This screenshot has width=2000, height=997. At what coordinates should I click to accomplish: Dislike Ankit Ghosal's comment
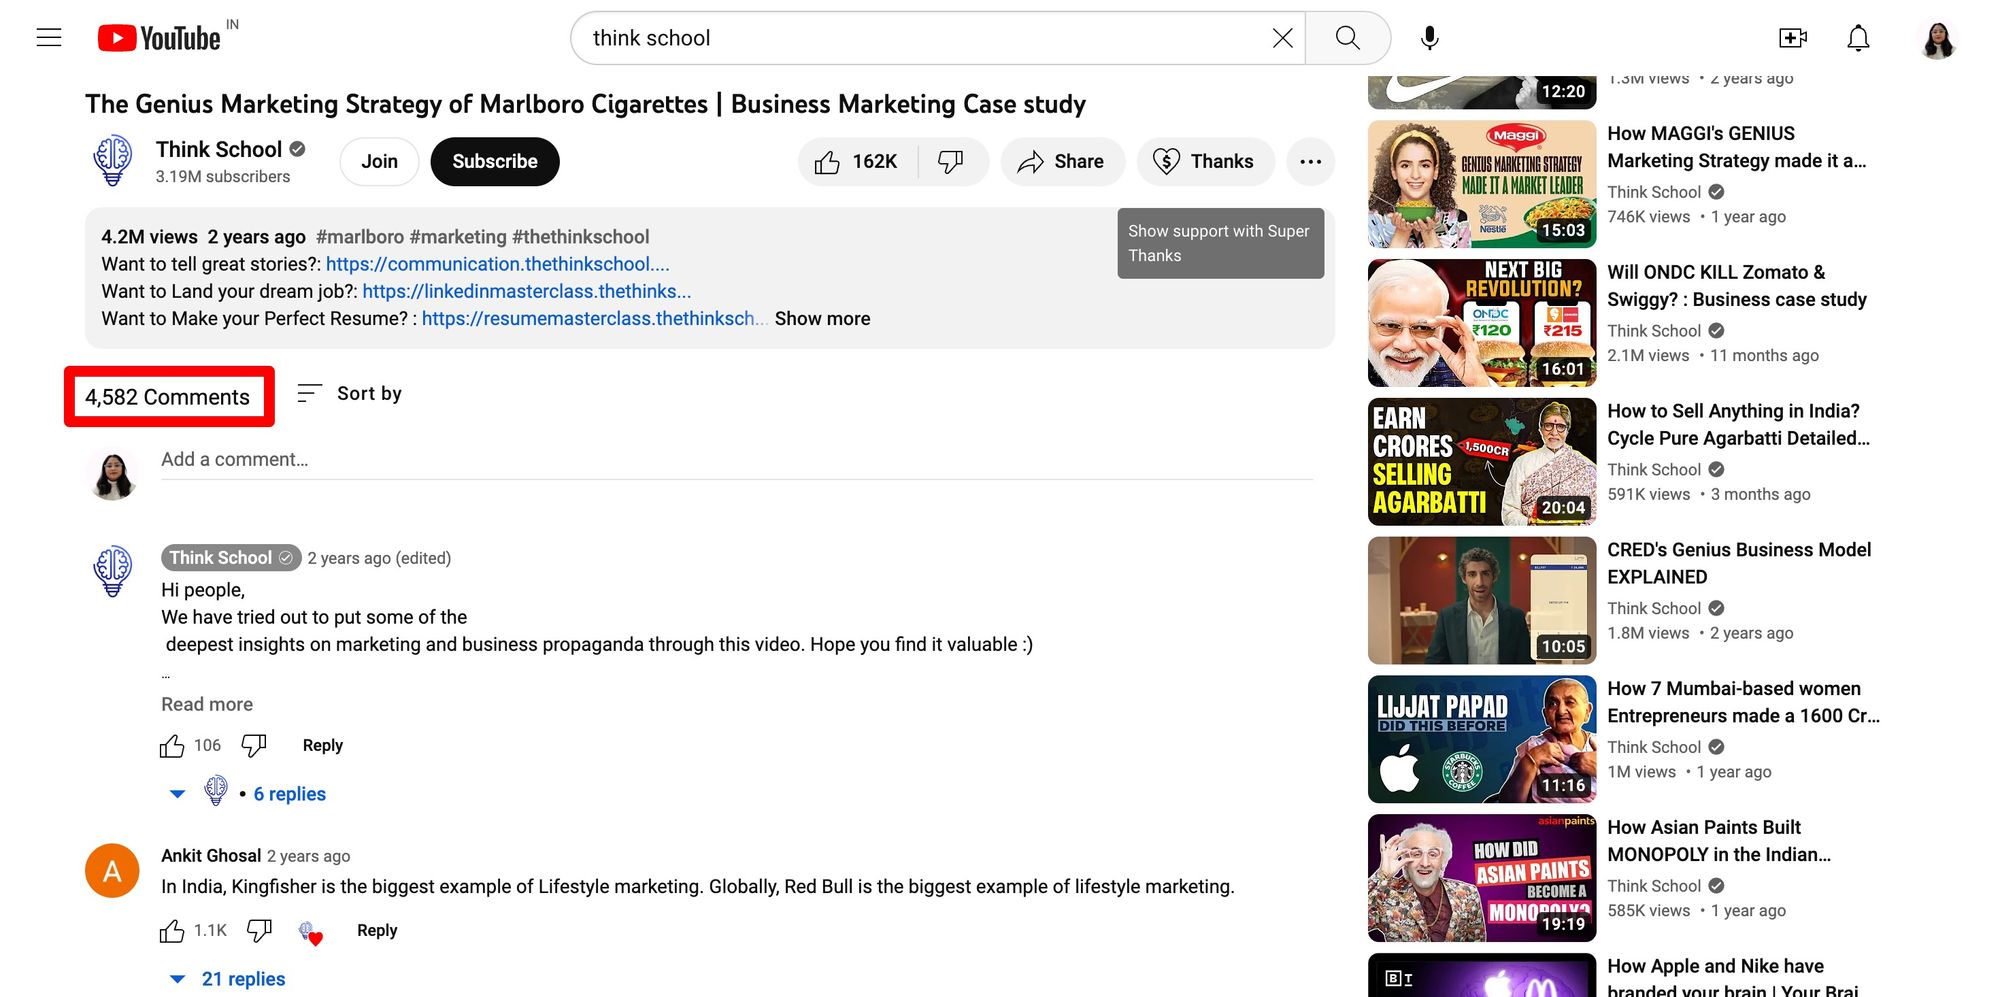(x=259, y=931)
